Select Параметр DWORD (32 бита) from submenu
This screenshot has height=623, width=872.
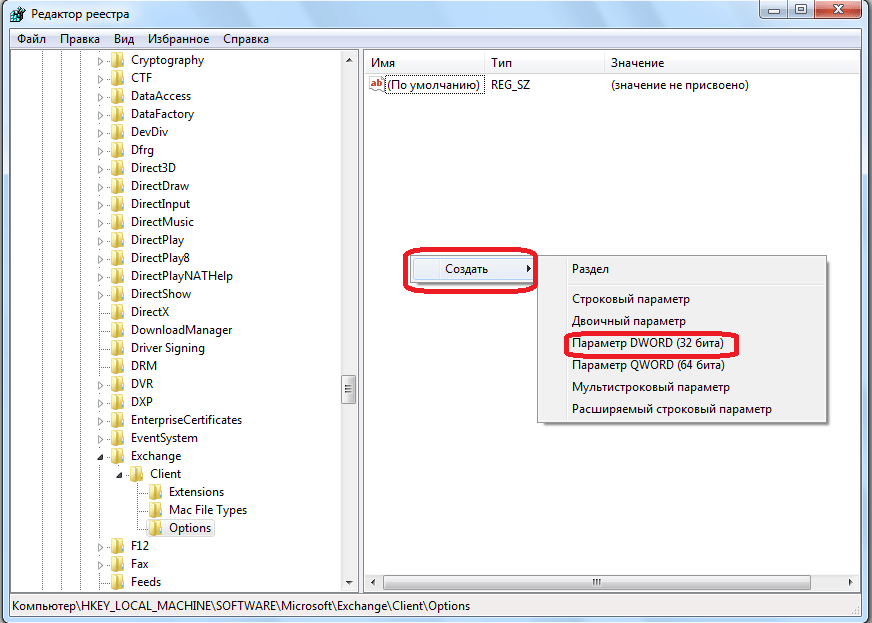click(652, 344)
